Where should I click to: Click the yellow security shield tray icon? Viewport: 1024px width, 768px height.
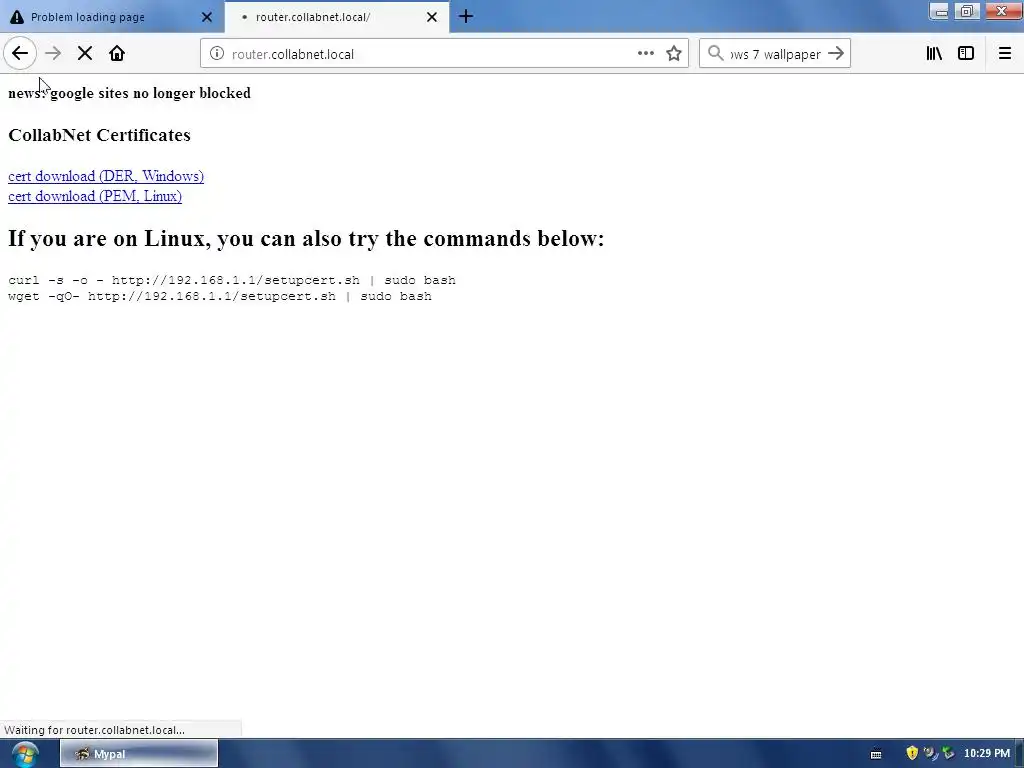pyautogui.click(x=912, y=754)
